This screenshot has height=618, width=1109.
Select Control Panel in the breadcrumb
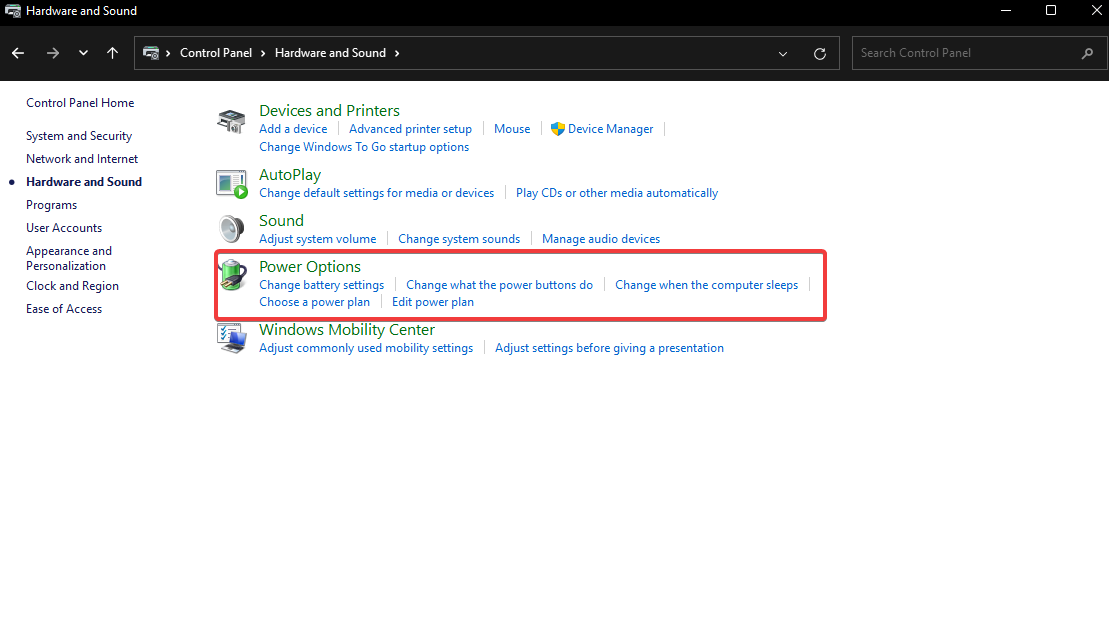coord(216,53)
